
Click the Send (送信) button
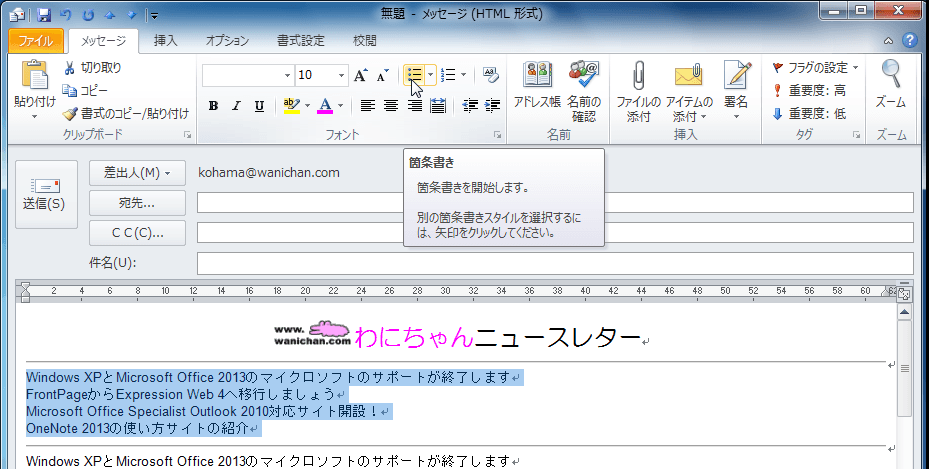coord(46,194)
